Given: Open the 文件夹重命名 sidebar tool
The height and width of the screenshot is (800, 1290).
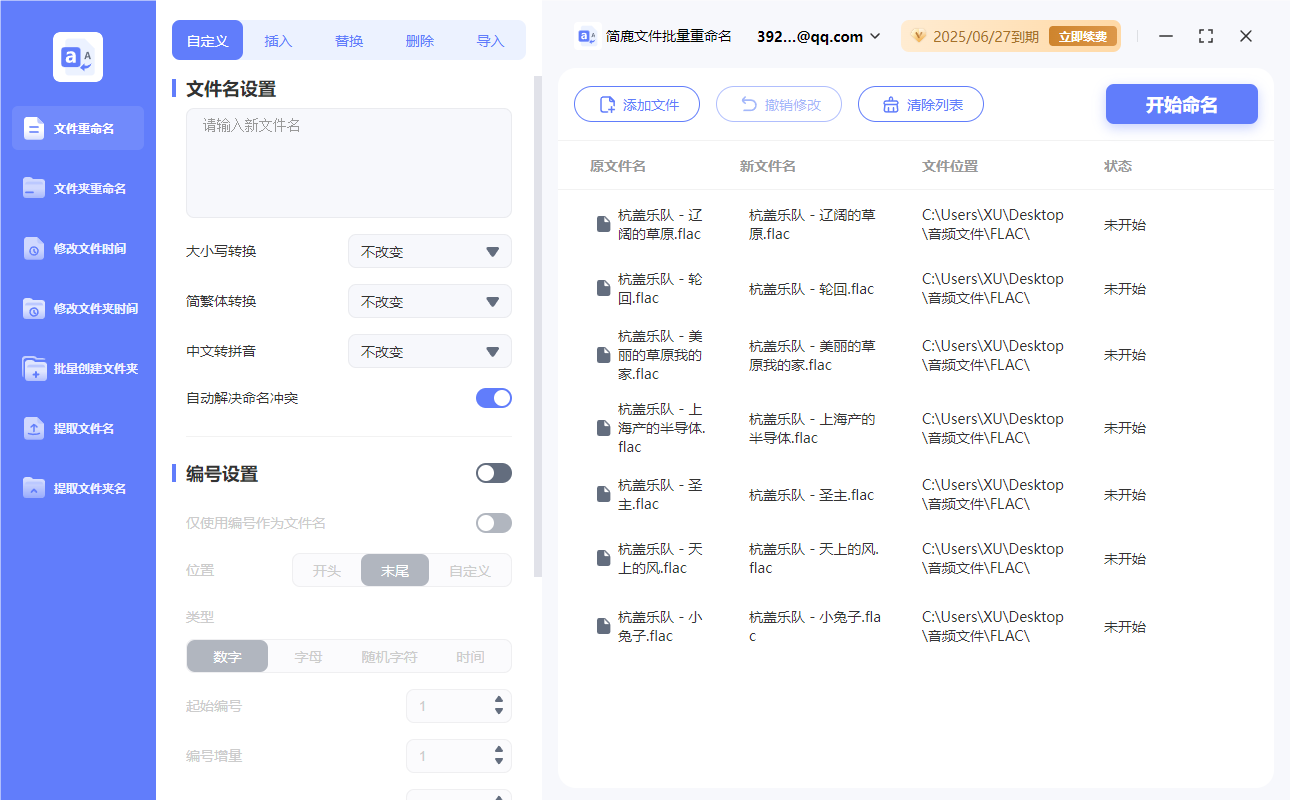Looking at the screenshot, I should click(77, 188).
